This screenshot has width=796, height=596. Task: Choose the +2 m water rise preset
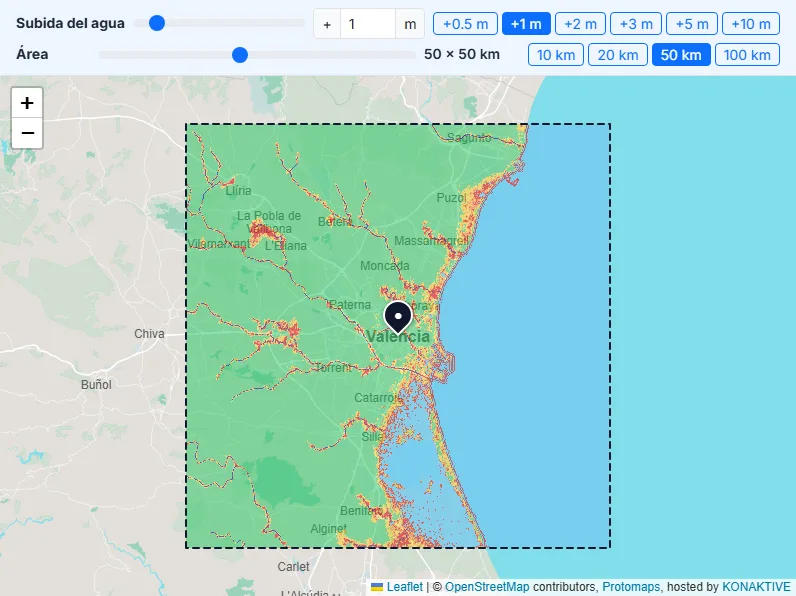tap(580, 24)
